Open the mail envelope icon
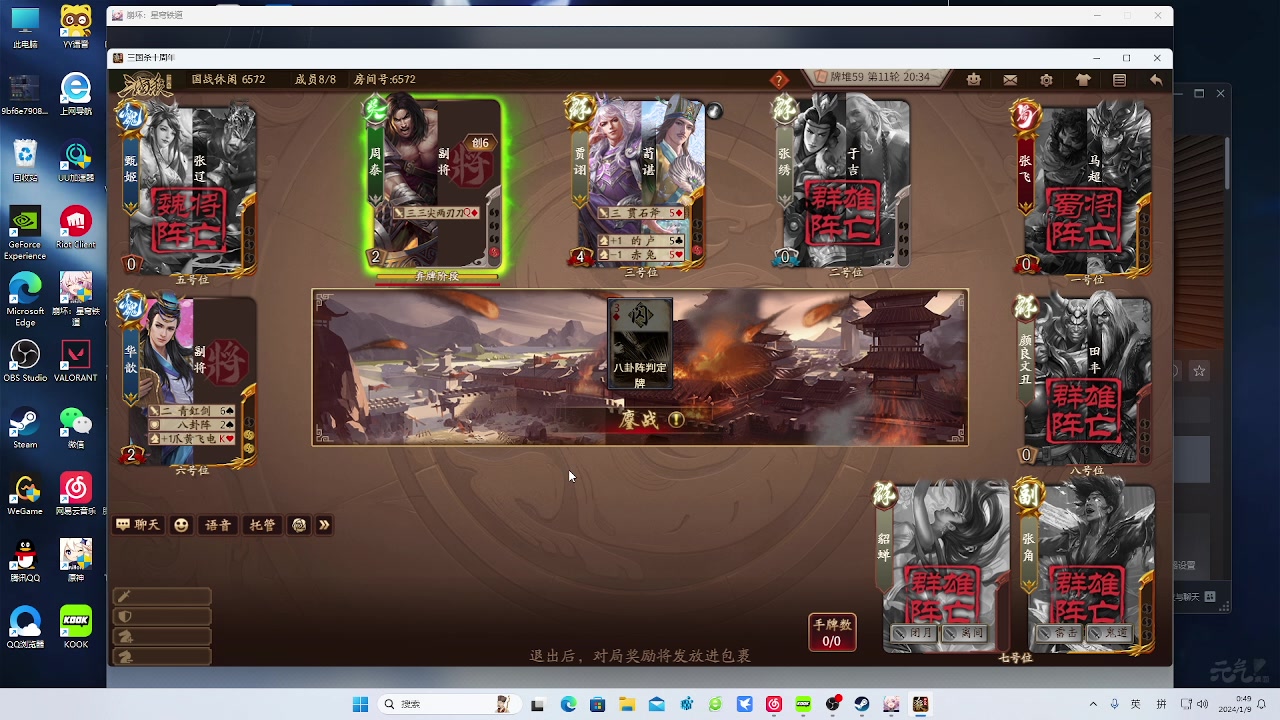The image size is (1280, 720). click(1010, 80)
